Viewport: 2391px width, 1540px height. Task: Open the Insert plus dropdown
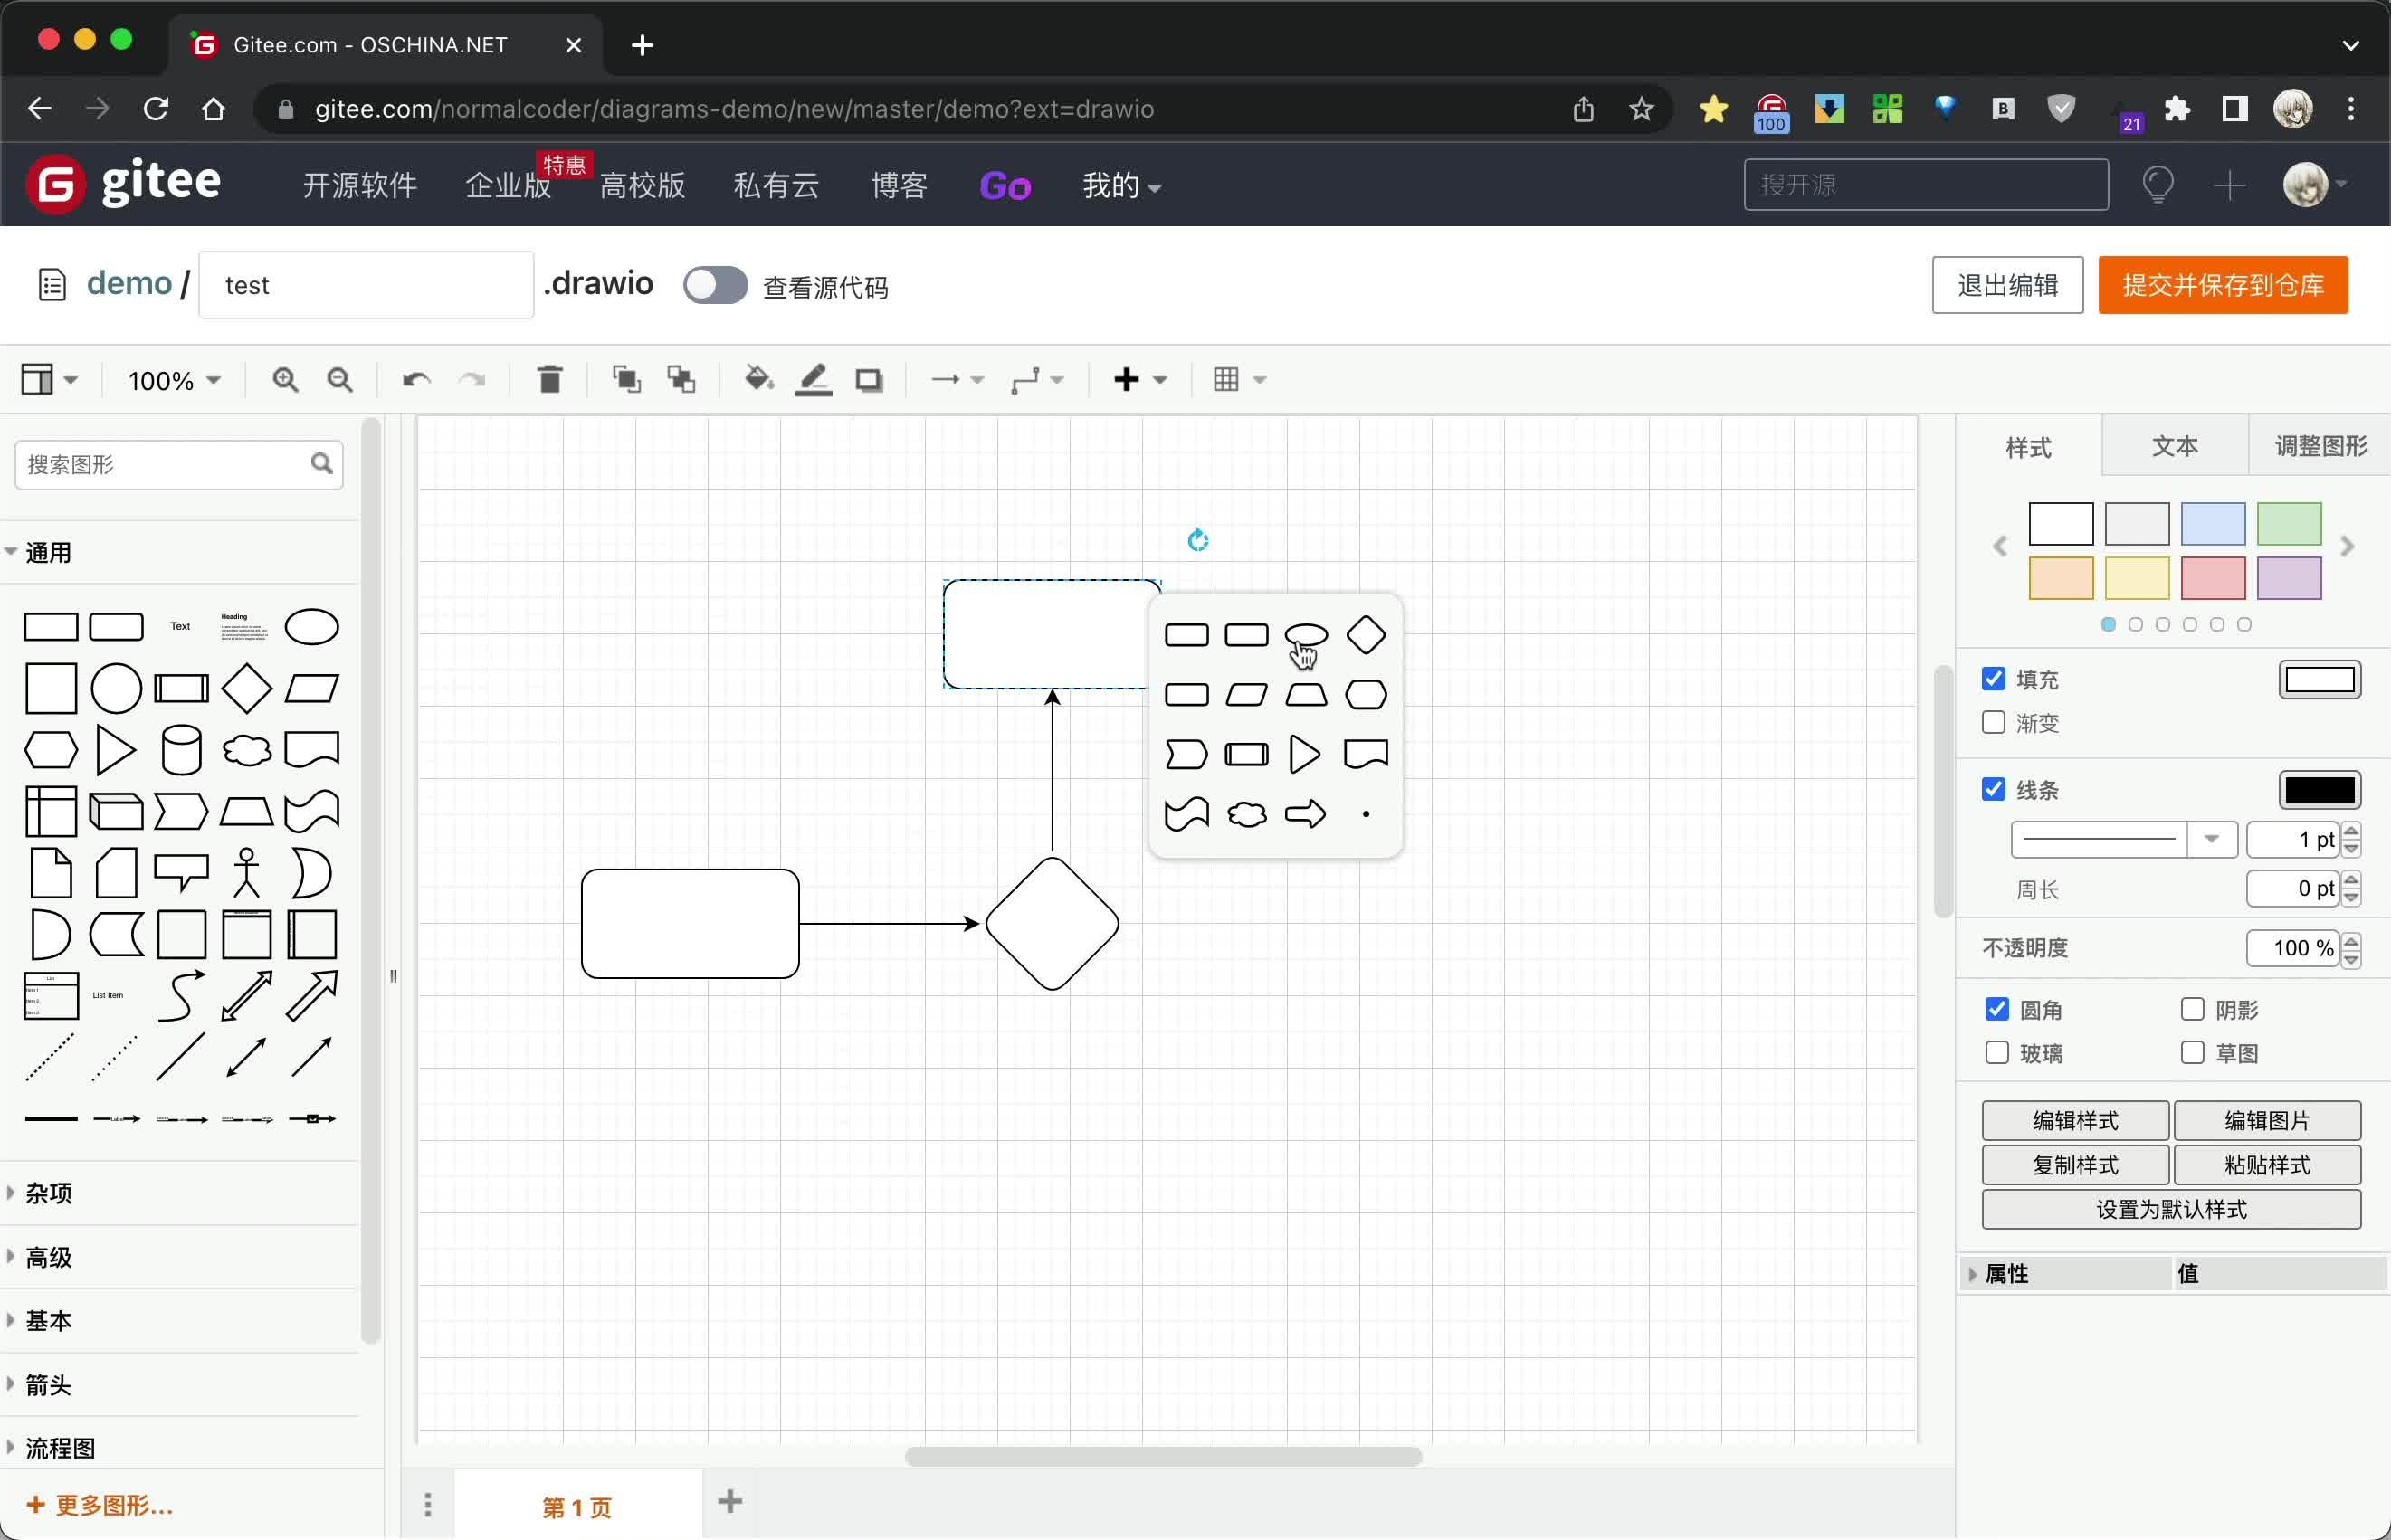[1139, 380]
